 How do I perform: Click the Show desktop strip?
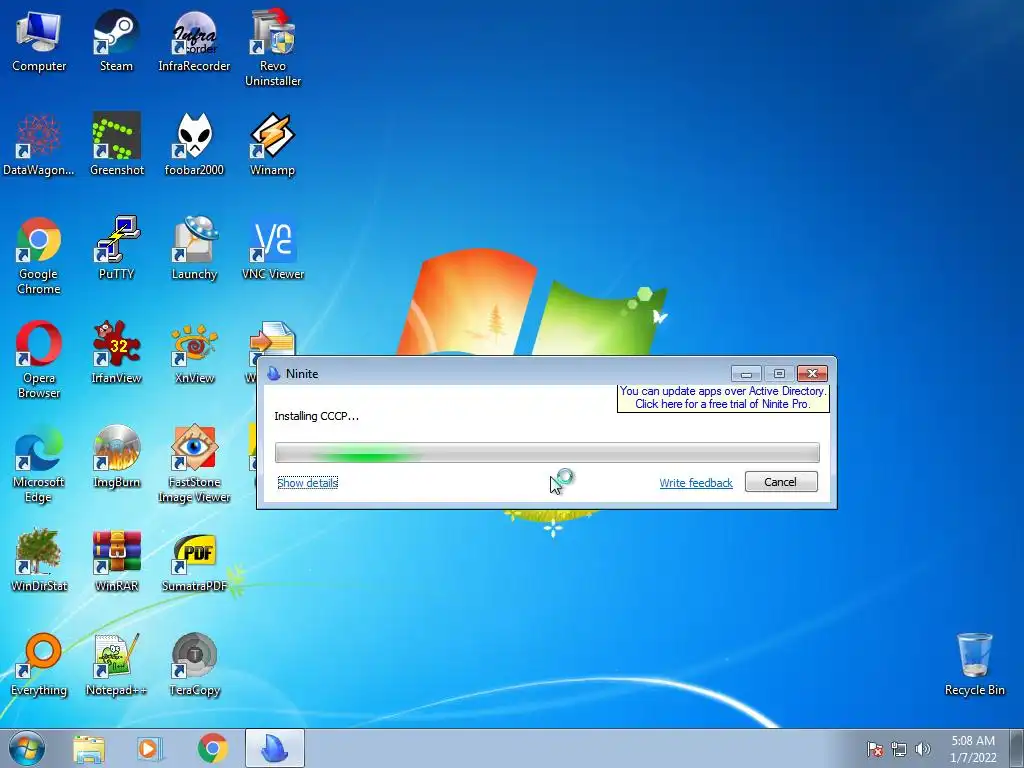pyautogui.click(x=1018, y=749)
